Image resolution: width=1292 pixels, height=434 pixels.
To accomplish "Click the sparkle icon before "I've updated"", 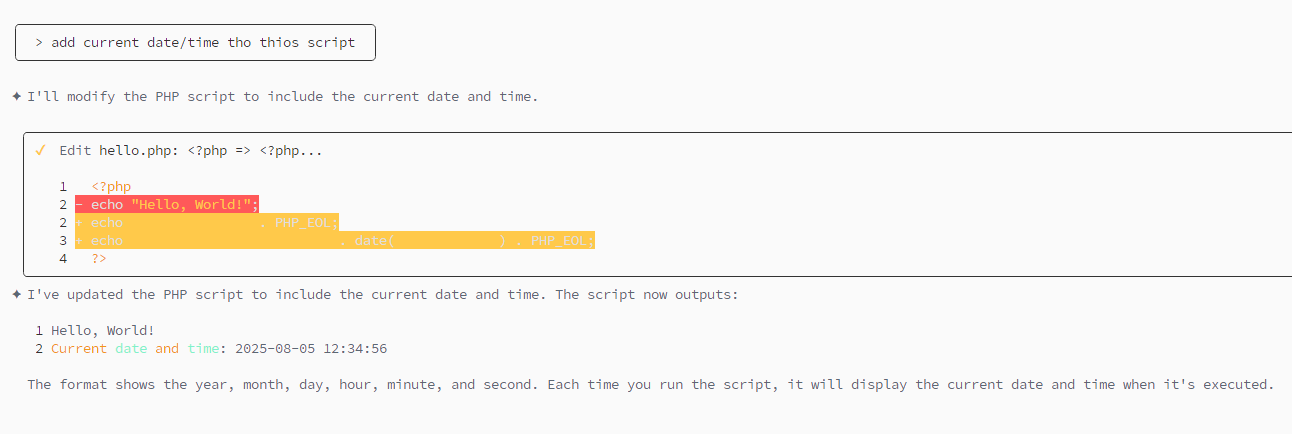I will 17,295.
